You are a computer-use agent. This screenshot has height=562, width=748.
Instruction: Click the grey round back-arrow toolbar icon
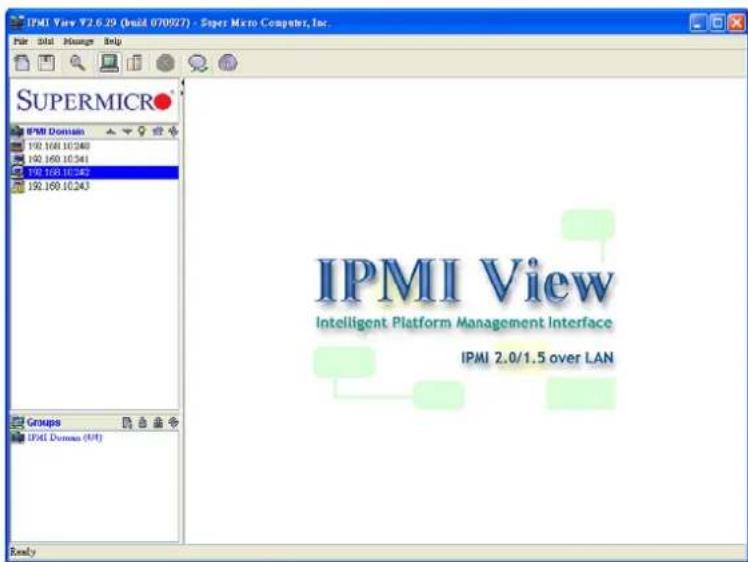166,63
